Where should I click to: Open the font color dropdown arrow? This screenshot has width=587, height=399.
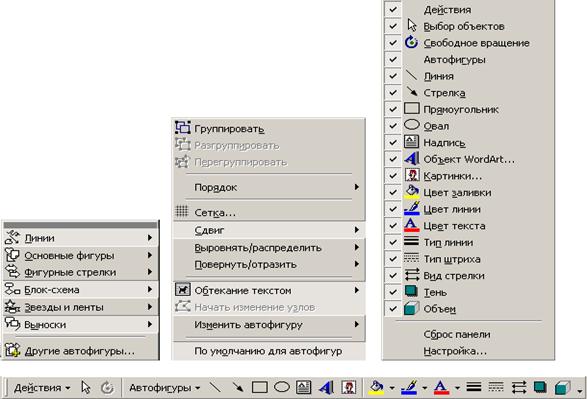(457, 388)
